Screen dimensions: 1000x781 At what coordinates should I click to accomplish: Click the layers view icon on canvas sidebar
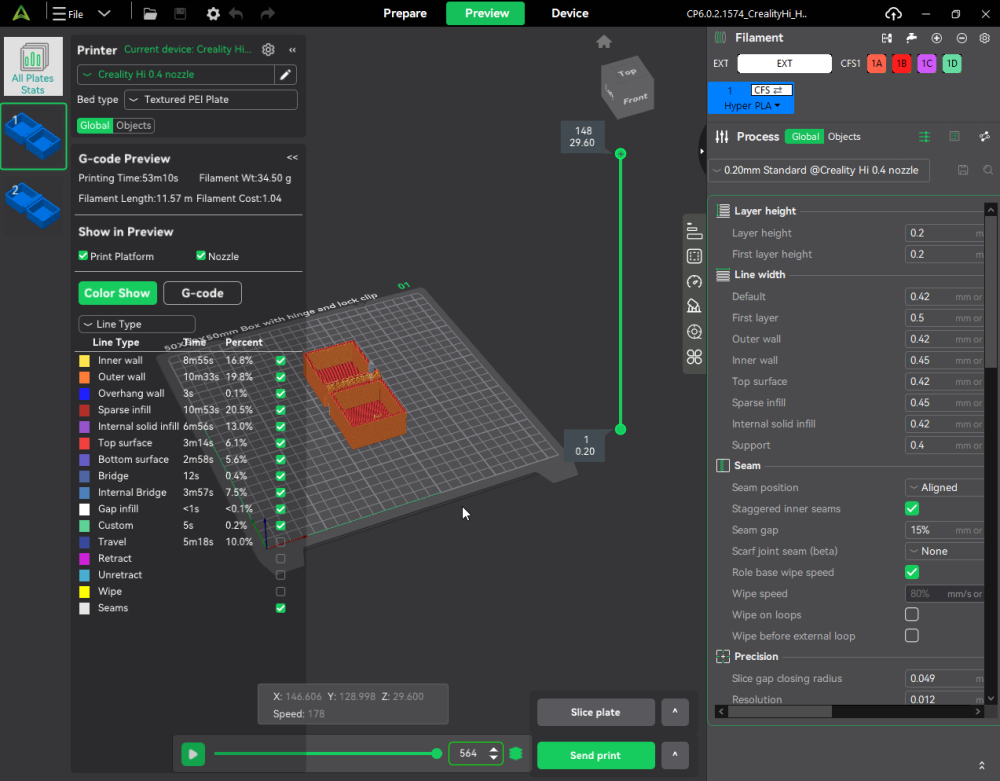695,231
